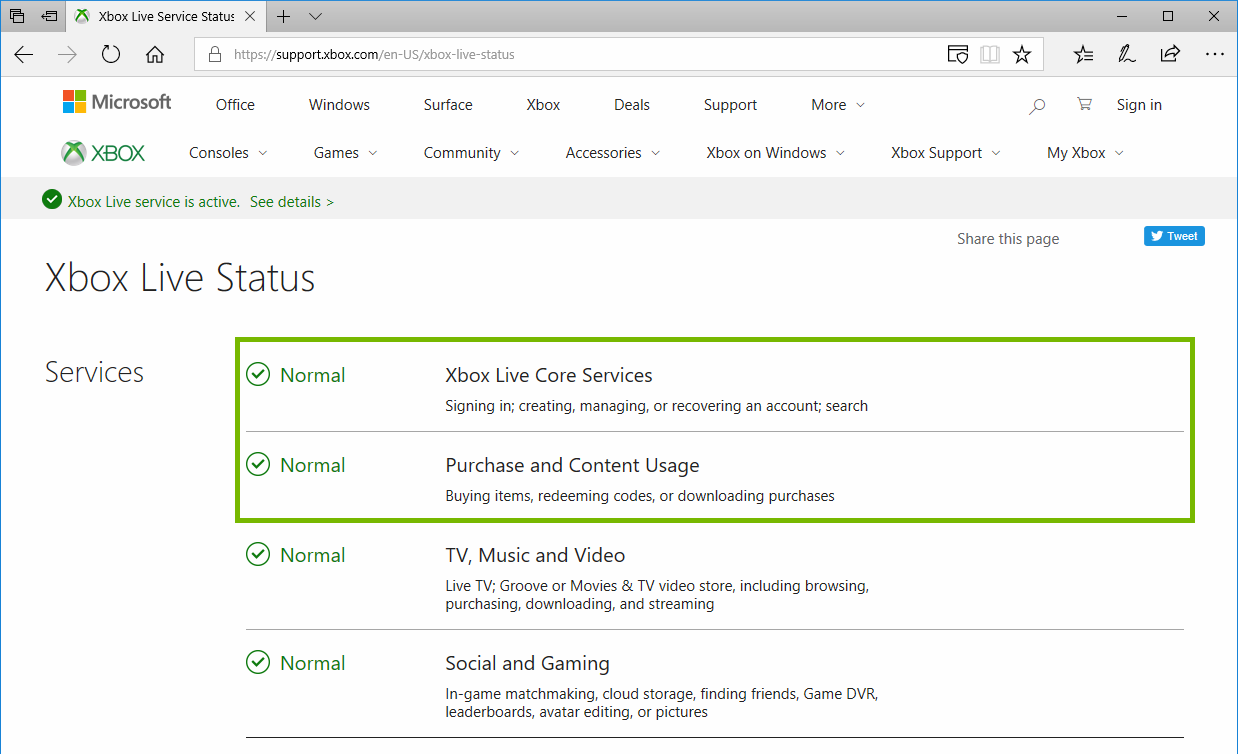Click the Xbox logo
Screen dimensions: 1238x754
103,153
